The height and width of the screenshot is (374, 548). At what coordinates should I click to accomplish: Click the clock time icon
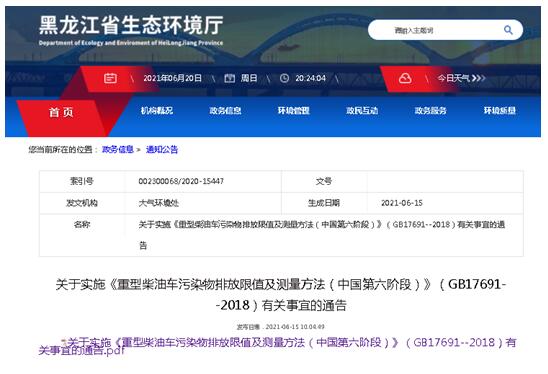284,78
